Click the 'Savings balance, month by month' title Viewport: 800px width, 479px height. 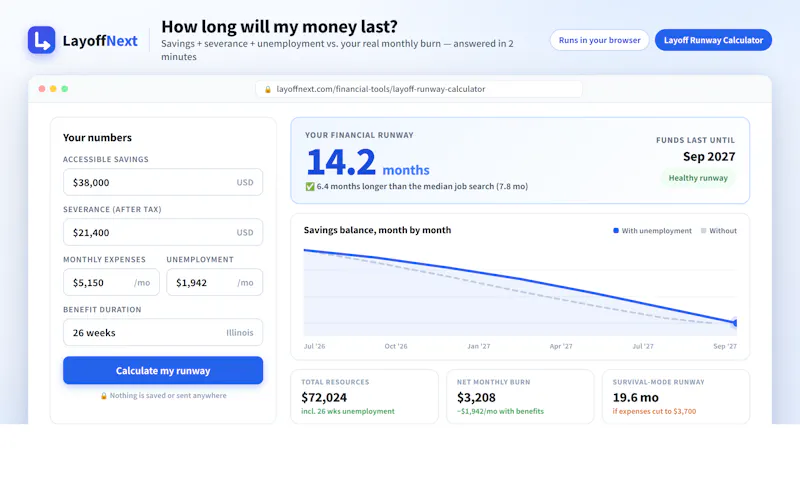tap(377, 230)
